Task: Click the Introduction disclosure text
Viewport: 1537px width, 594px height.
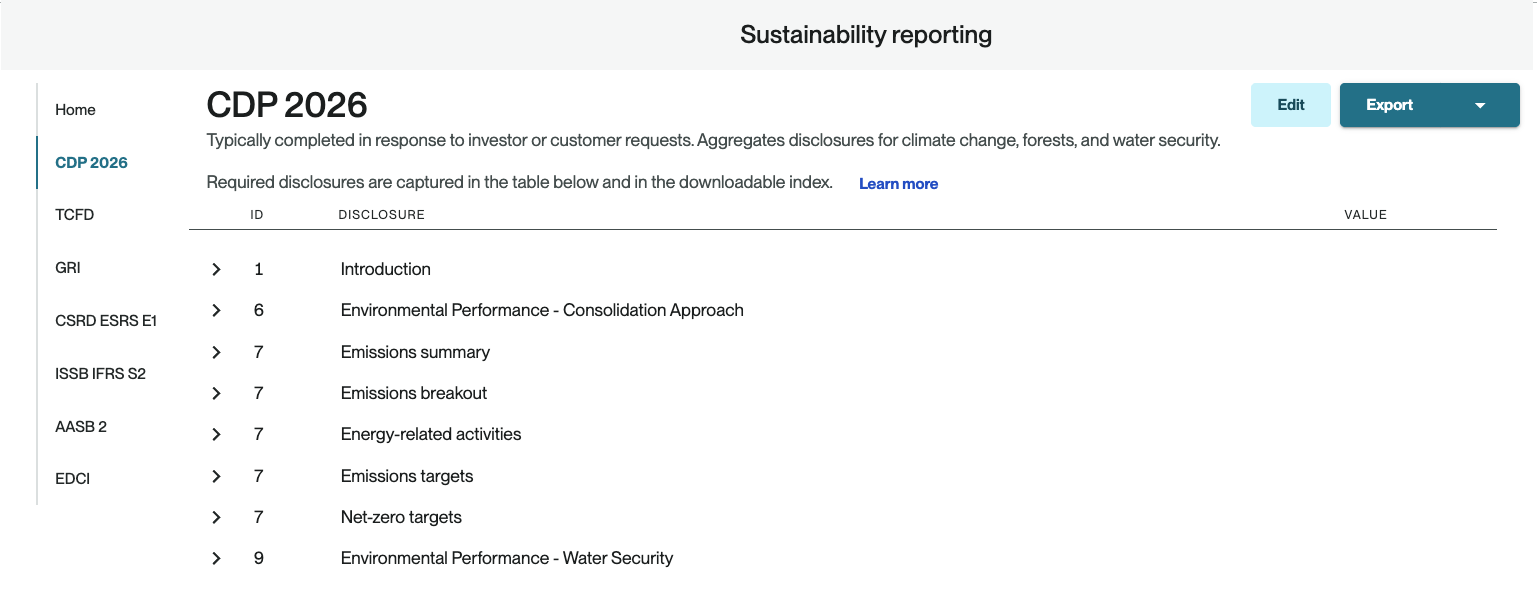Action: pyautogui.click(x=385, y=269)
